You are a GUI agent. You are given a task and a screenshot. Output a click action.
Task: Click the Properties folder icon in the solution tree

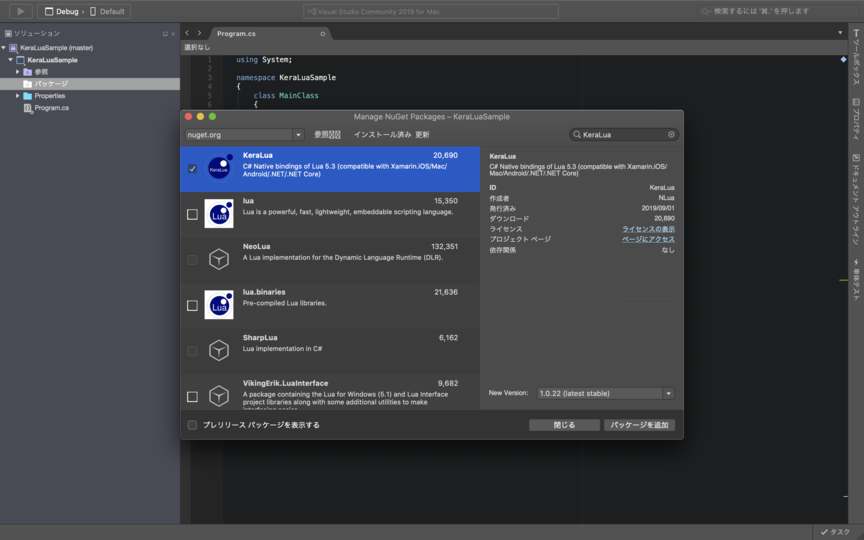pyautogui.click(x=28, y=96)
